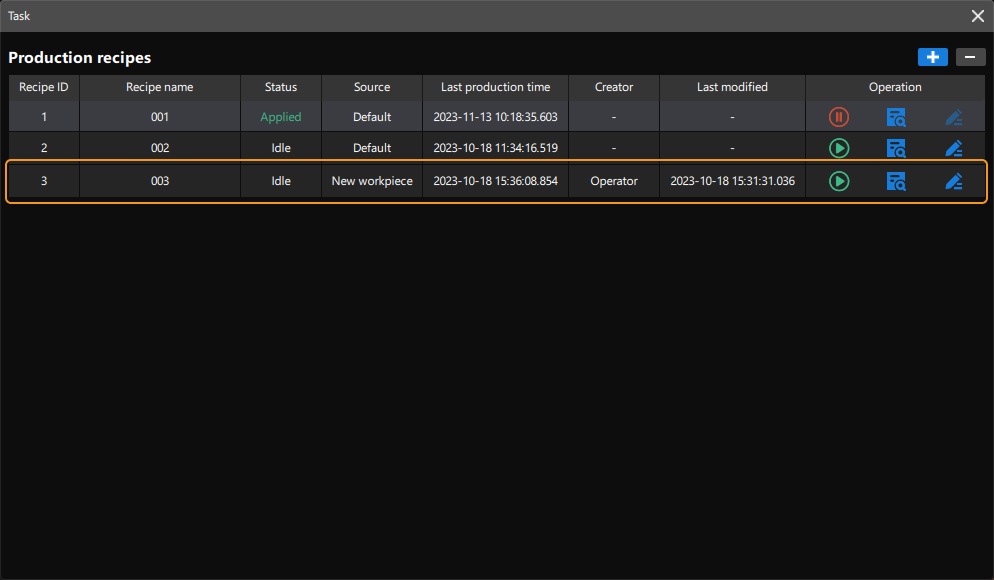Click the Recipe name column header
The height and width of the screenshot is (580, 994).
(160, 87)
